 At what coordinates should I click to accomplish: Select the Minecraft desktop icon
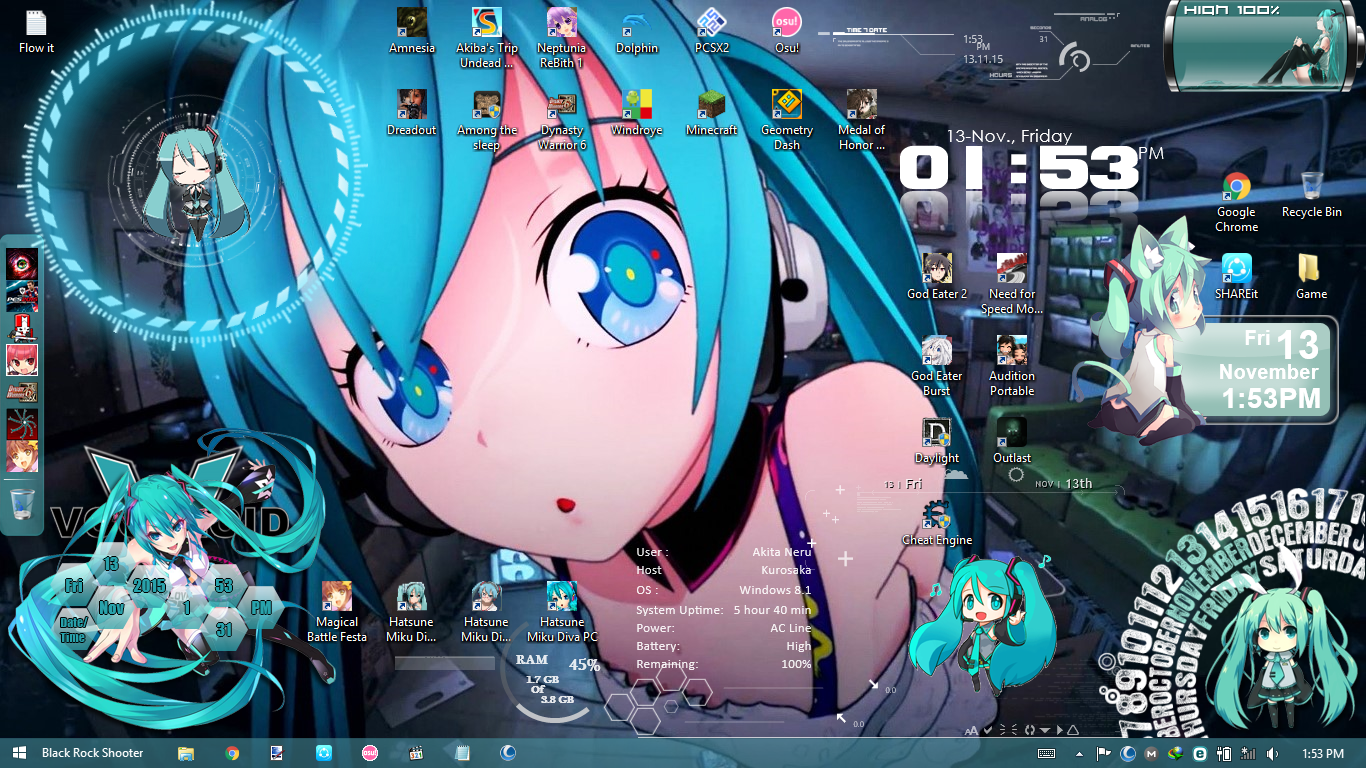pyautogui.click(x=712, y=113)
